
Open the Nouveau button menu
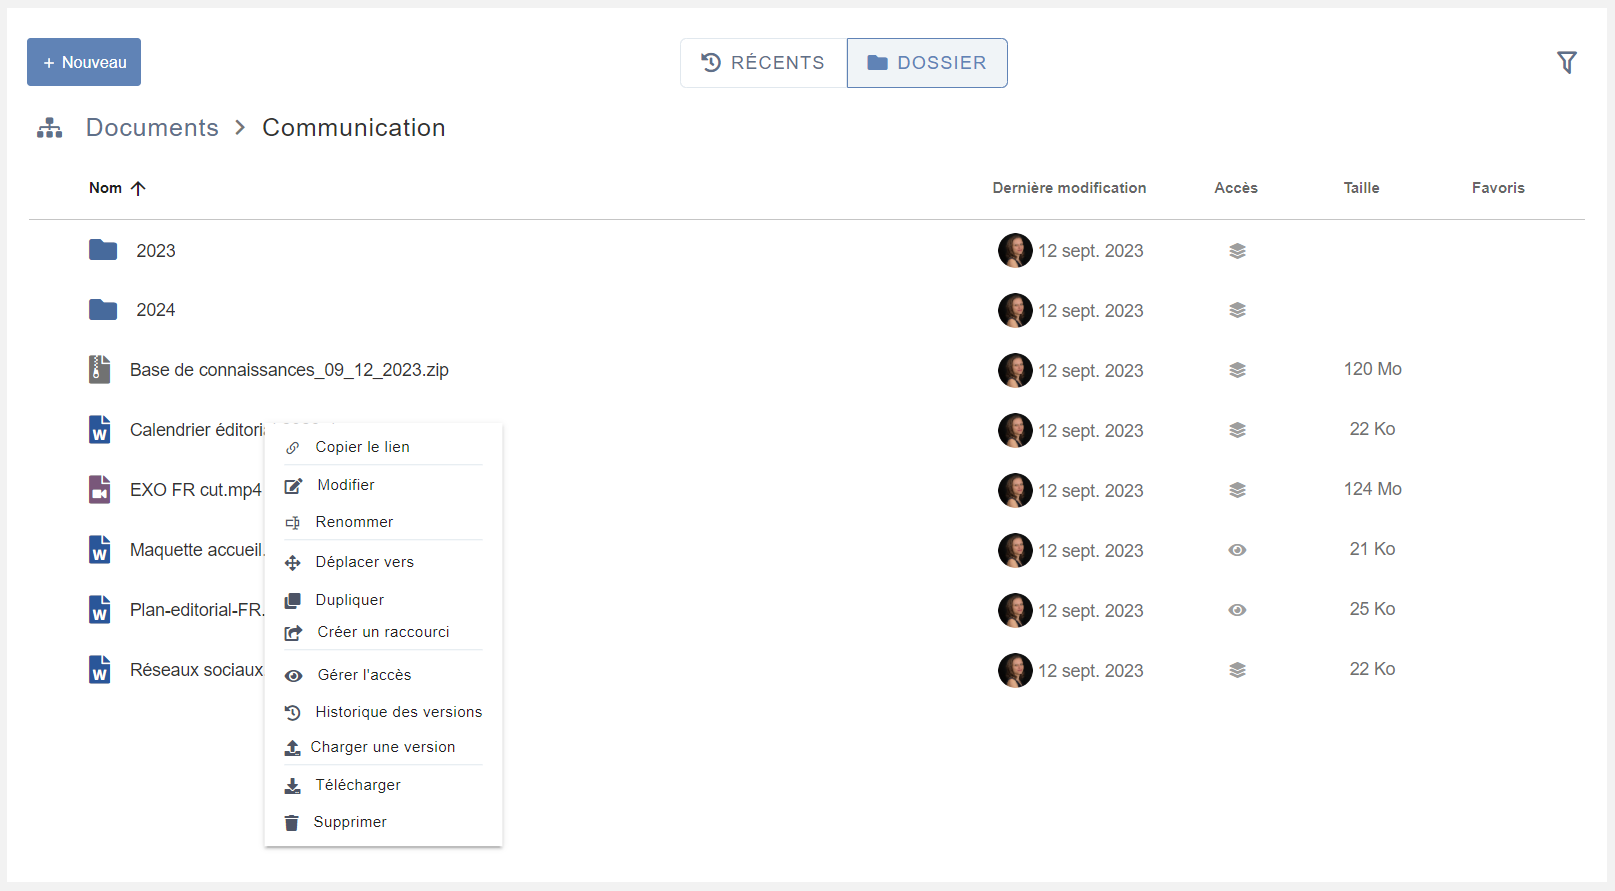[84, 62]
